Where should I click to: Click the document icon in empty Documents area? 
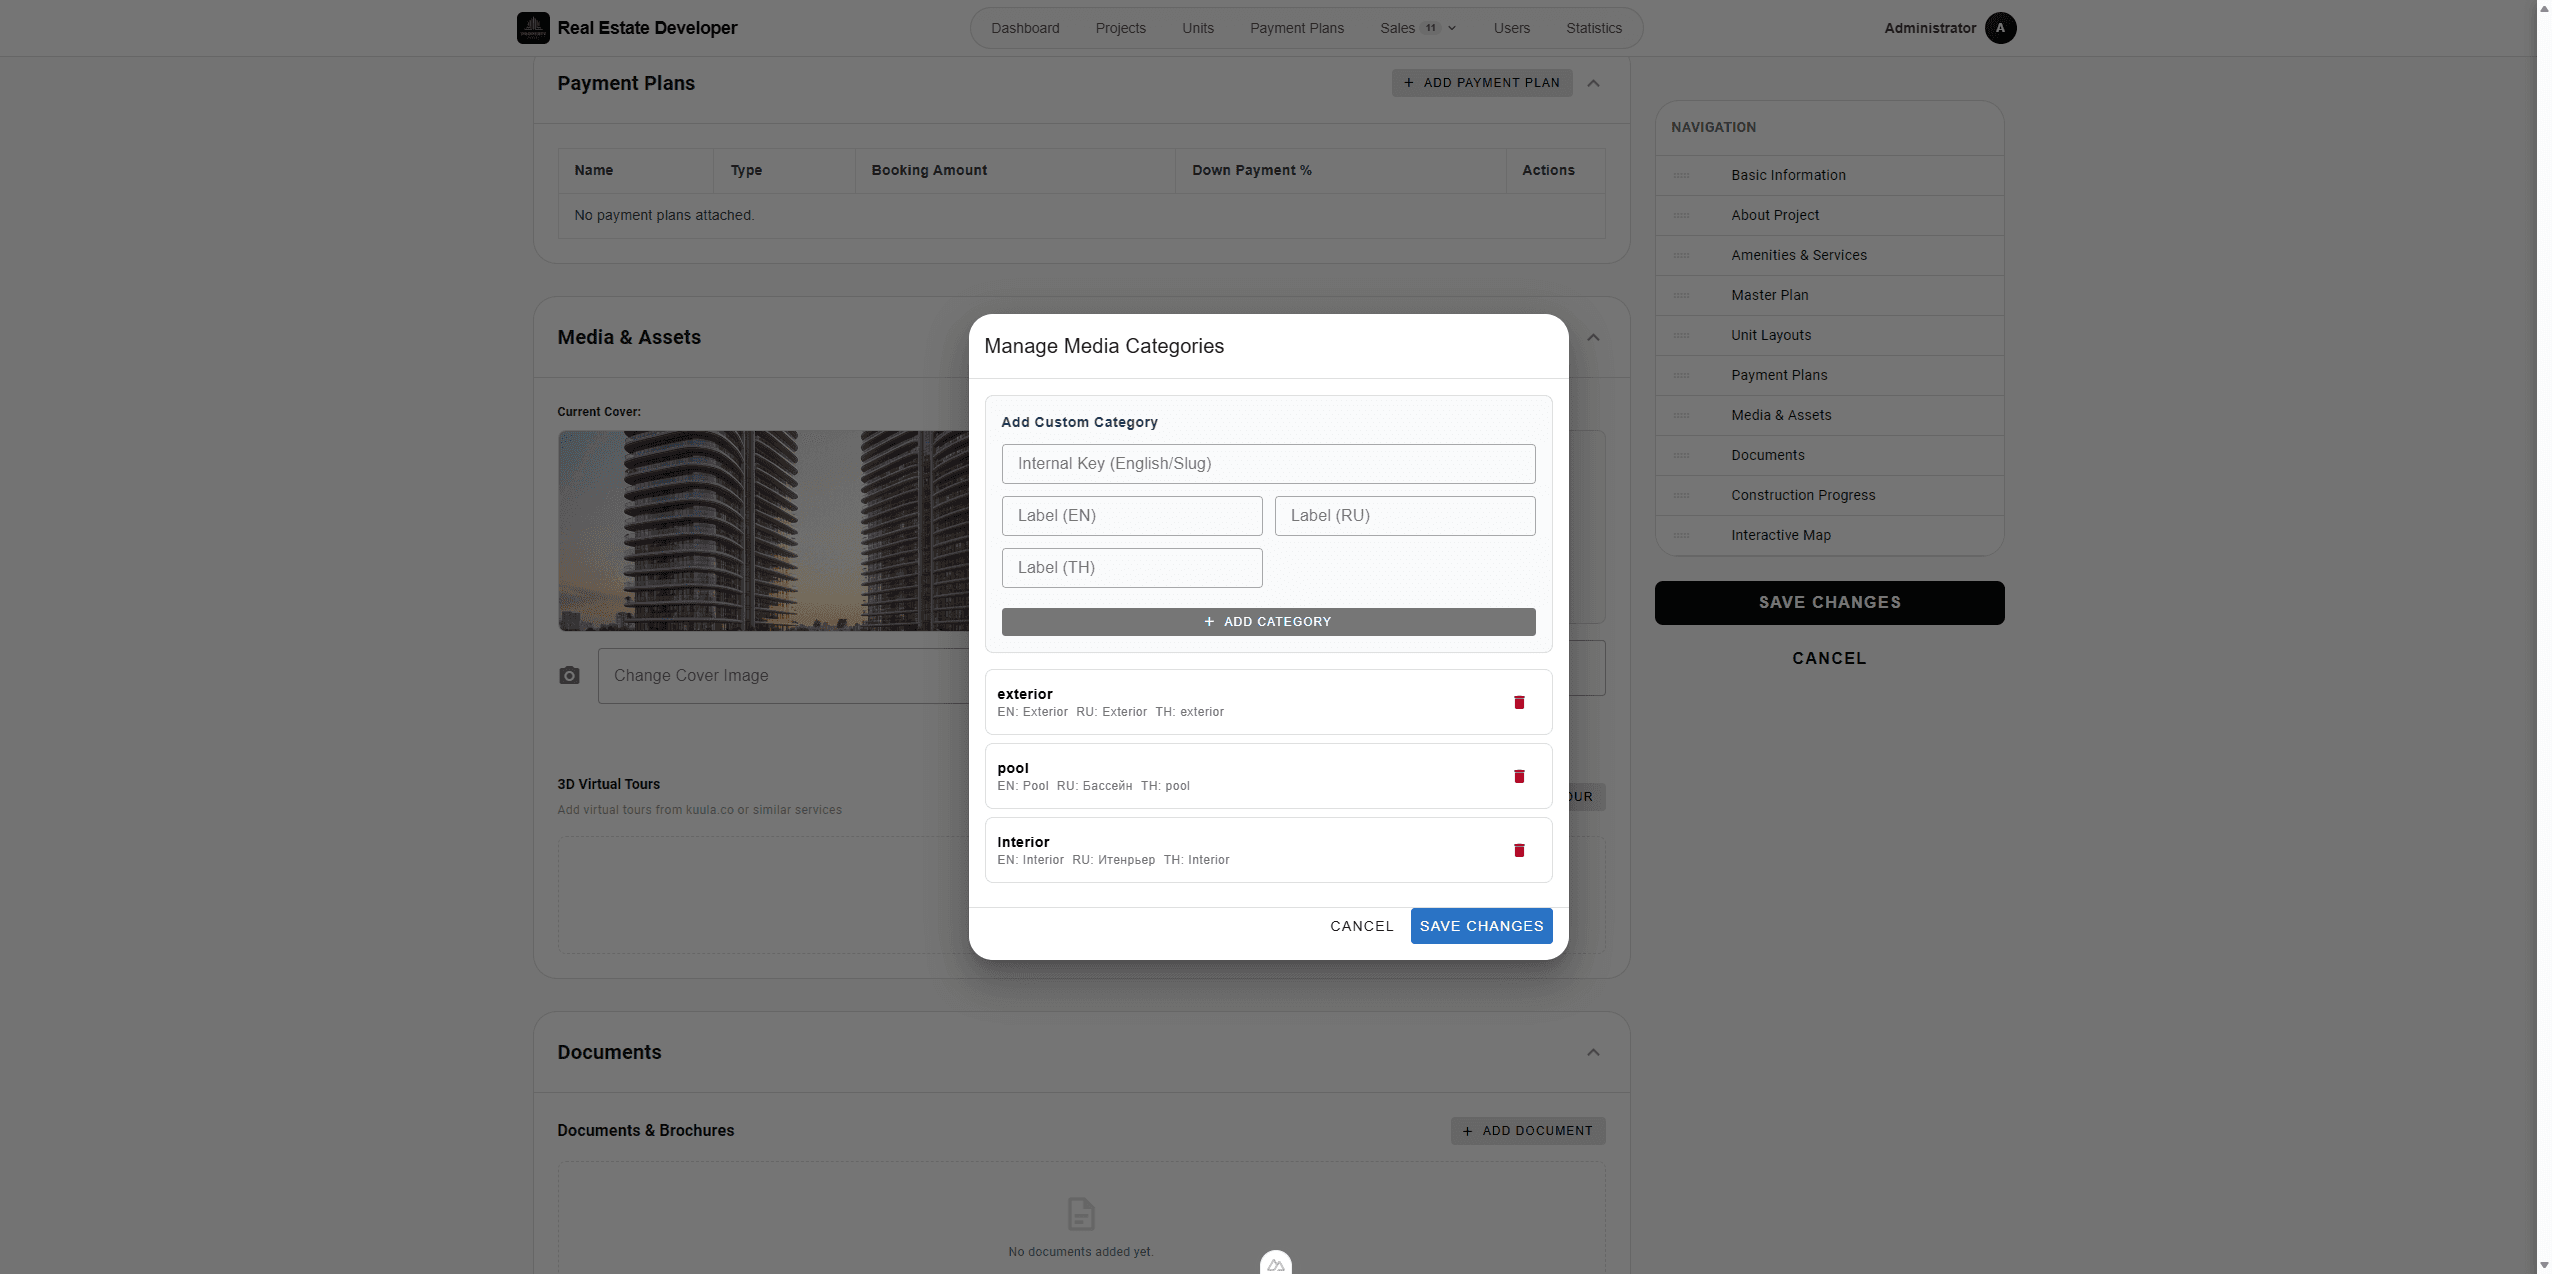coord(1081,1214)
